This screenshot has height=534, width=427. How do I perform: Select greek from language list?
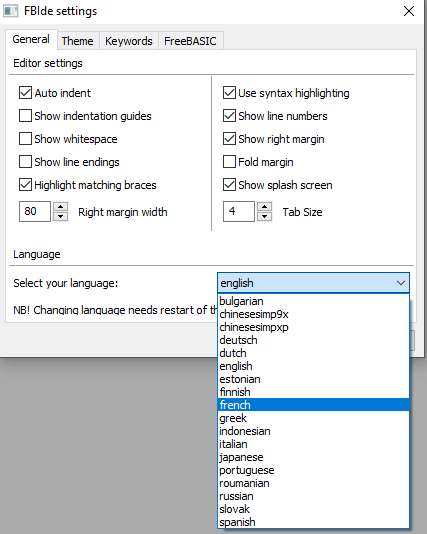click(313, 418)
